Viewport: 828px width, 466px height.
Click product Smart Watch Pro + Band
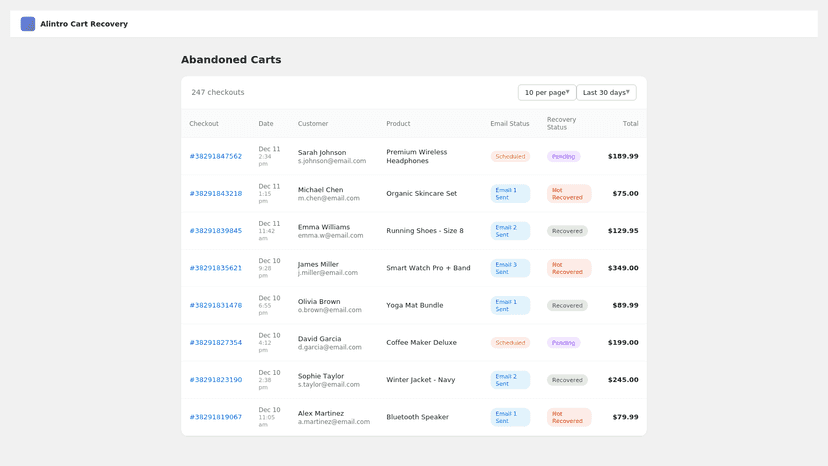428,268
